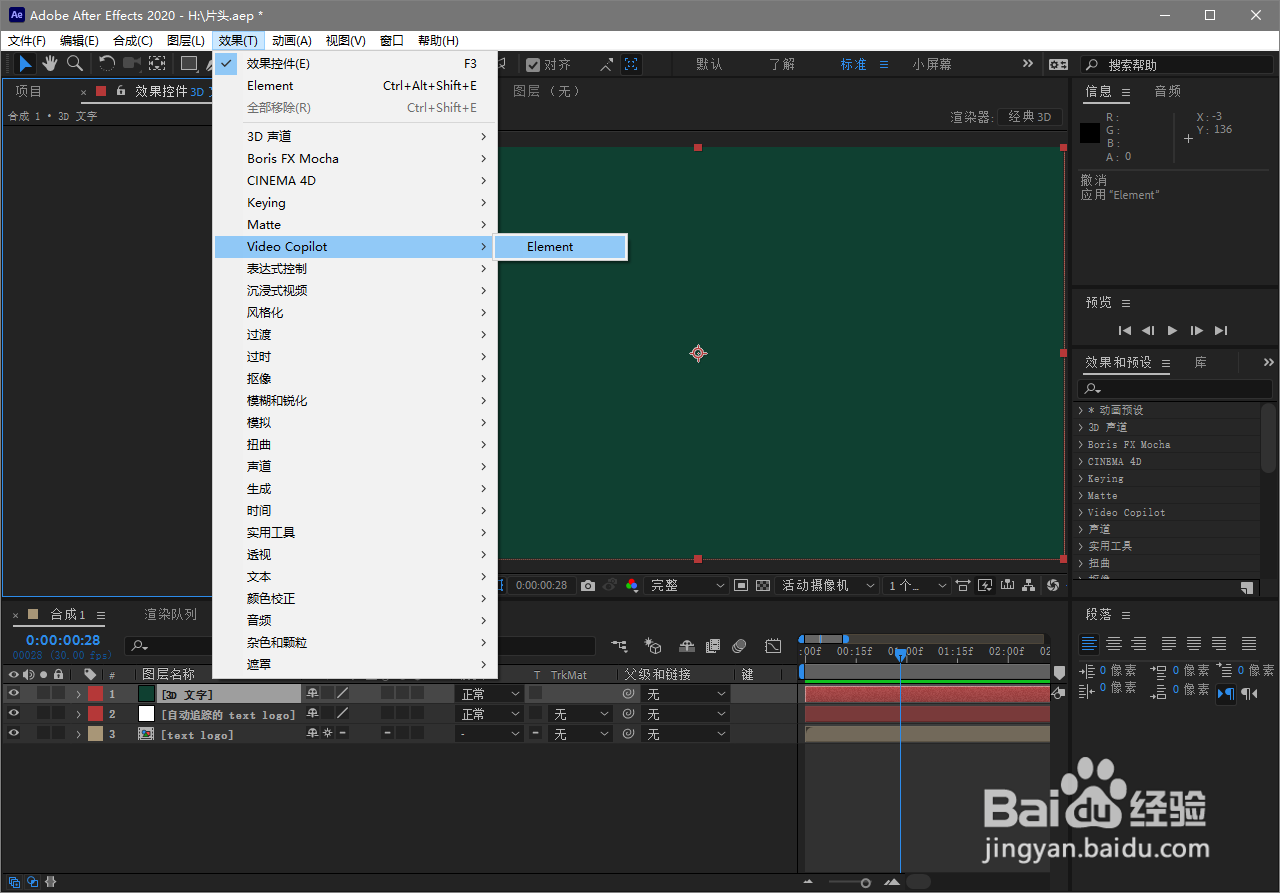Hide the 自动追踪的 text logo layer
This screenshot has width=1280, height=893.
click(14, 713)
